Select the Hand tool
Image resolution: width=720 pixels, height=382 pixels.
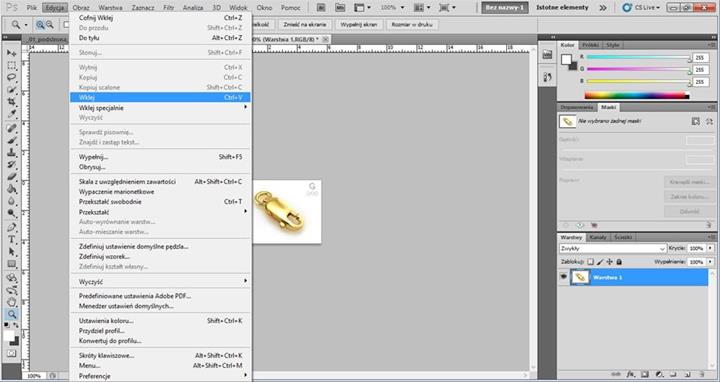(11, 302)
